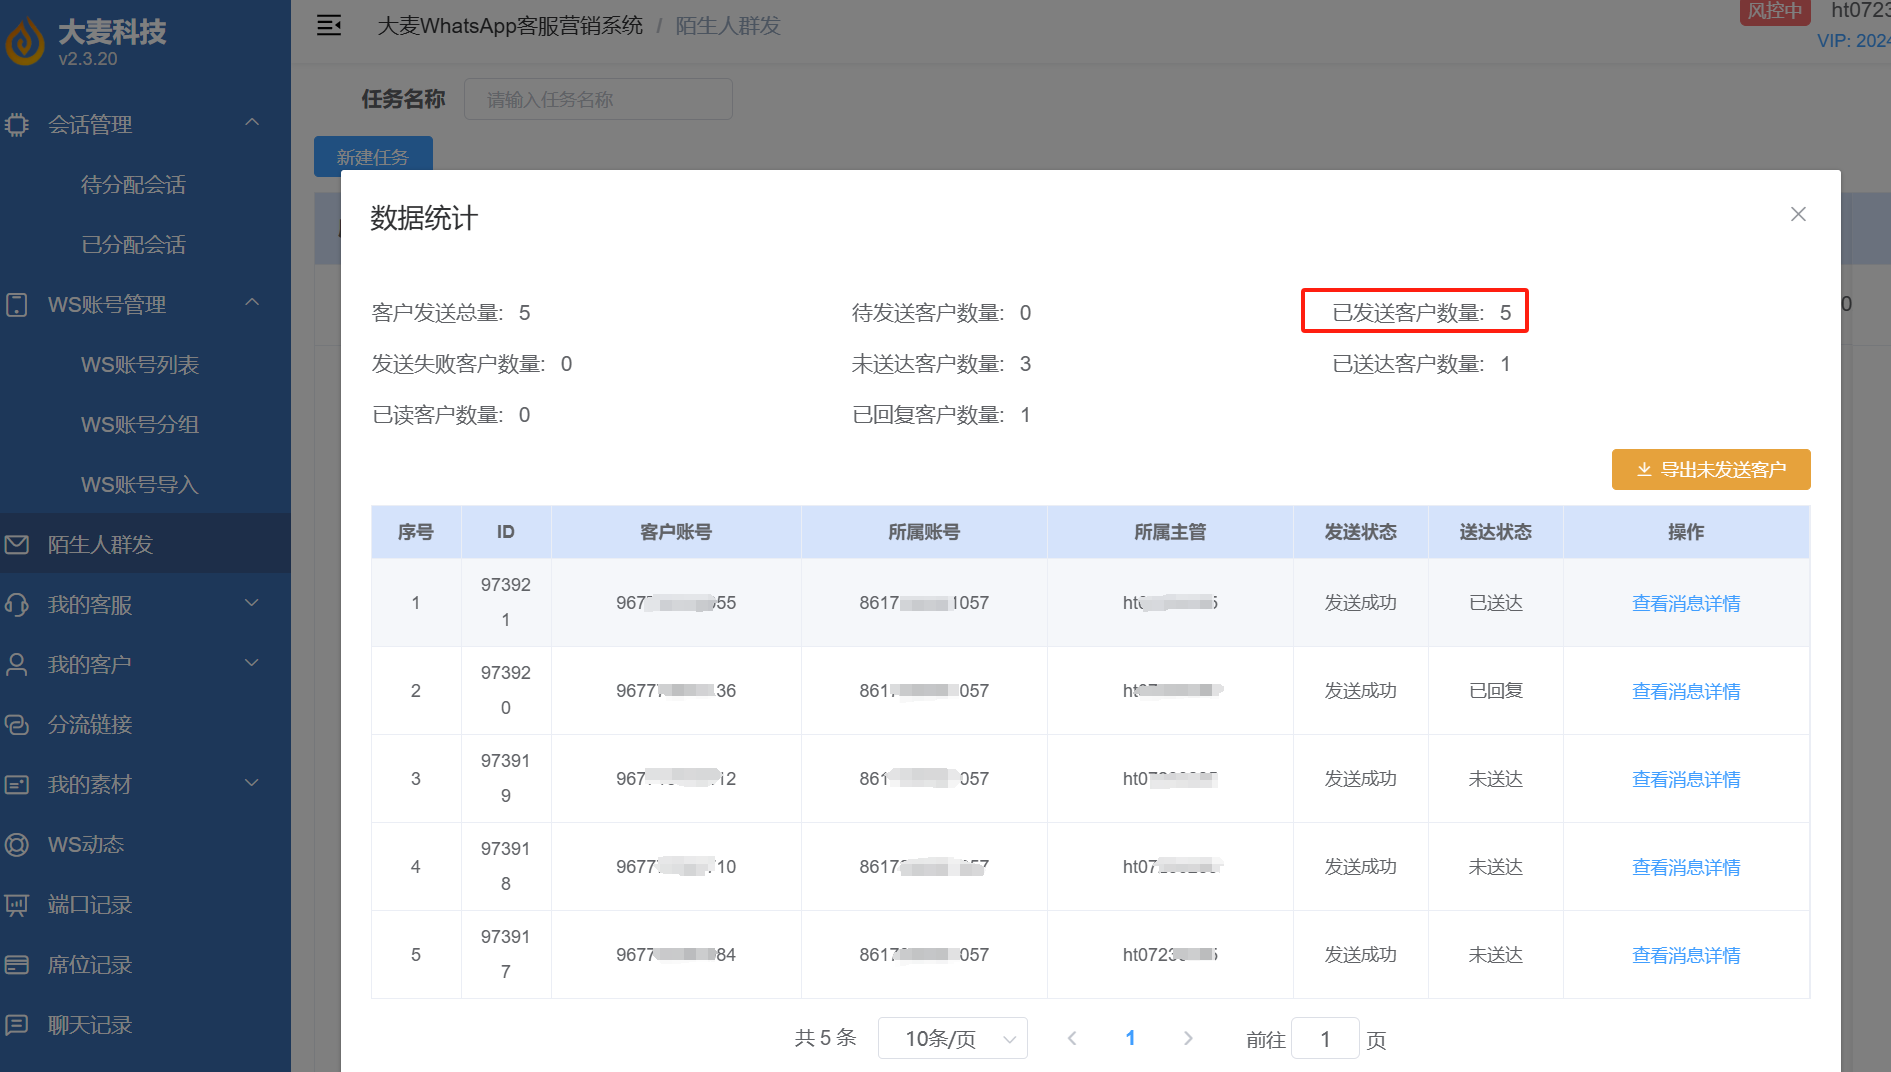Collapse the WS账号管理 menu chevron
Image resolution: width=1891 pixels, height=1072 pixels.
click(252, 302)
